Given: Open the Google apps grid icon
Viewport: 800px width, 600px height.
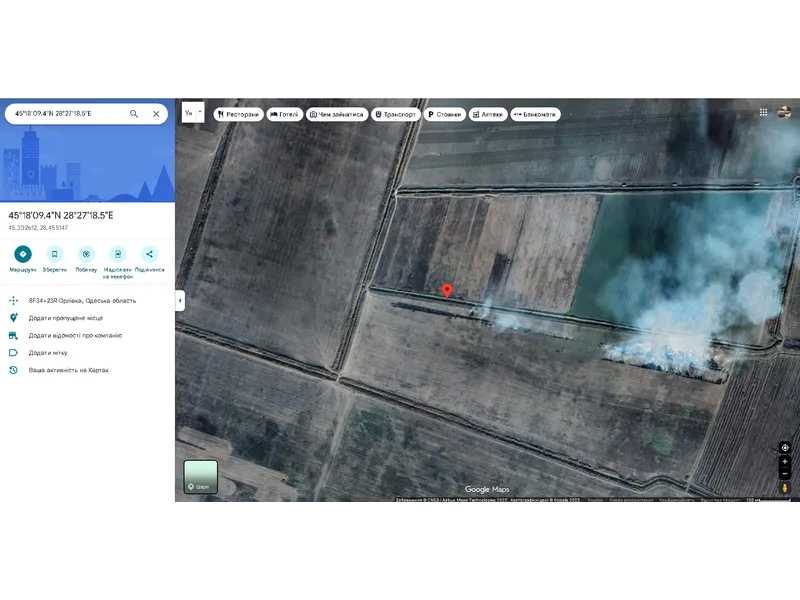Looking at the screenshot, I should (764, 113).
